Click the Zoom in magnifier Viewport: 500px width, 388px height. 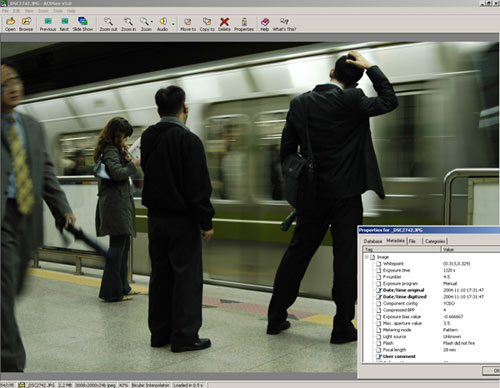(x=128, y=24)
